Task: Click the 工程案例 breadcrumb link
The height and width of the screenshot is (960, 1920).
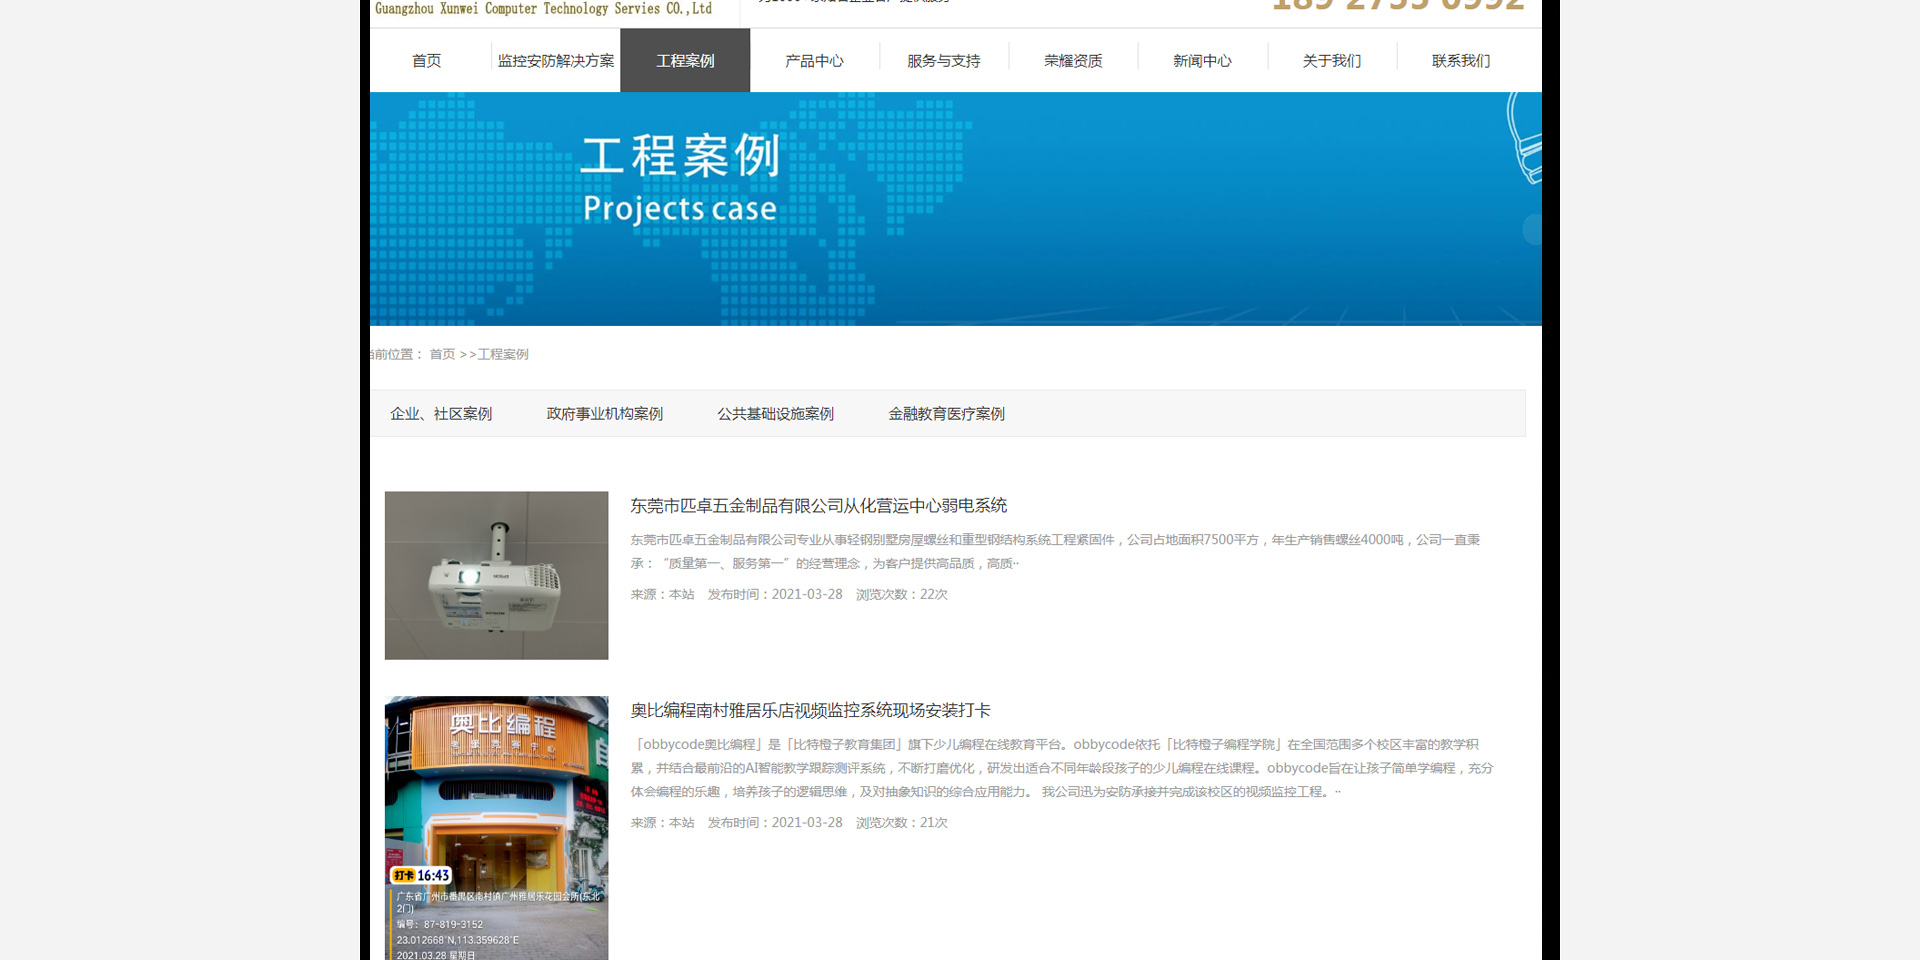Action: click(x=503, y=354)
